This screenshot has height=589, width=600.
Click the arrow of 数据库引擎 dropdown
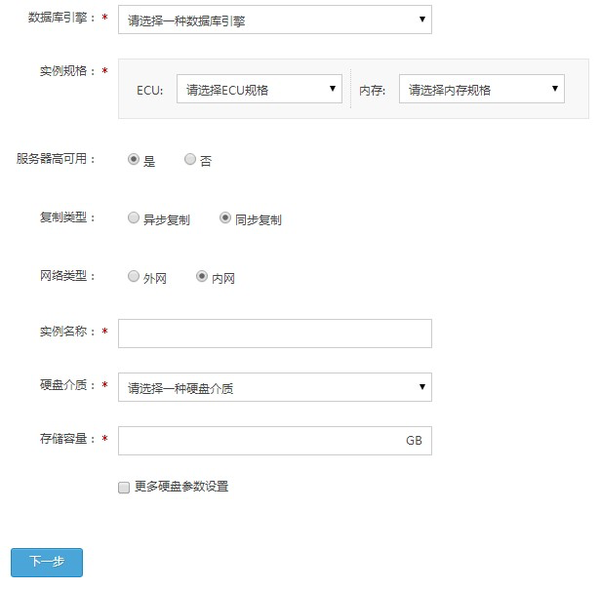422,19
